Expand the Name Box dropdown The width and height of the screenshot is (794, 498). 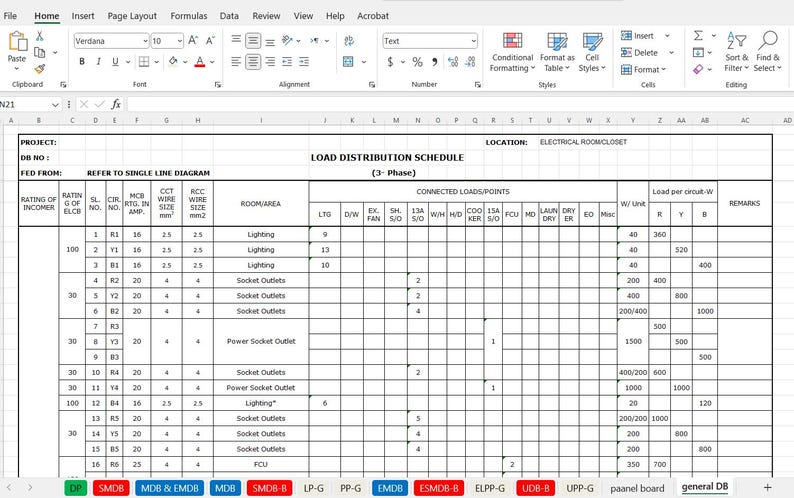55,104
